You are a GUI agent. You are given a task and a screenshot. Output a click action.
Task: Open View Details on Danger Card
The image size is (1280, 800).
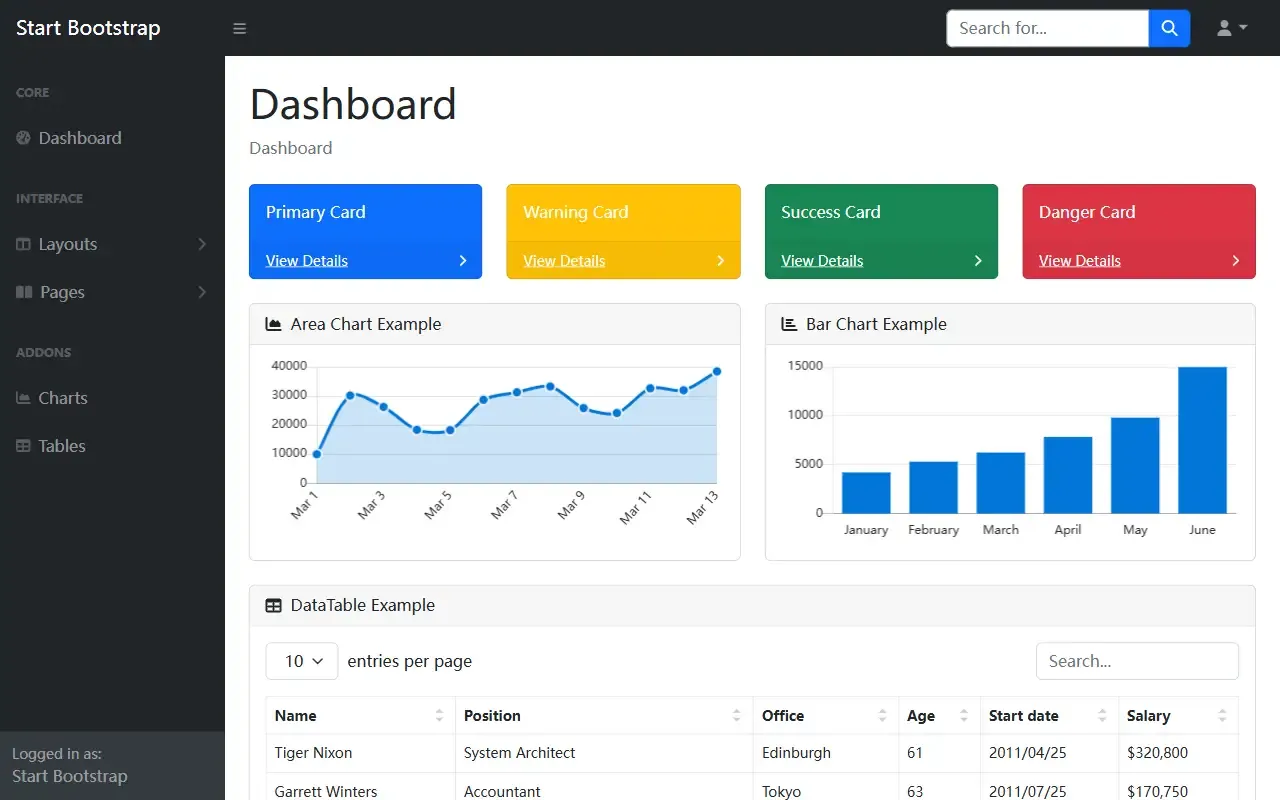1080,261
